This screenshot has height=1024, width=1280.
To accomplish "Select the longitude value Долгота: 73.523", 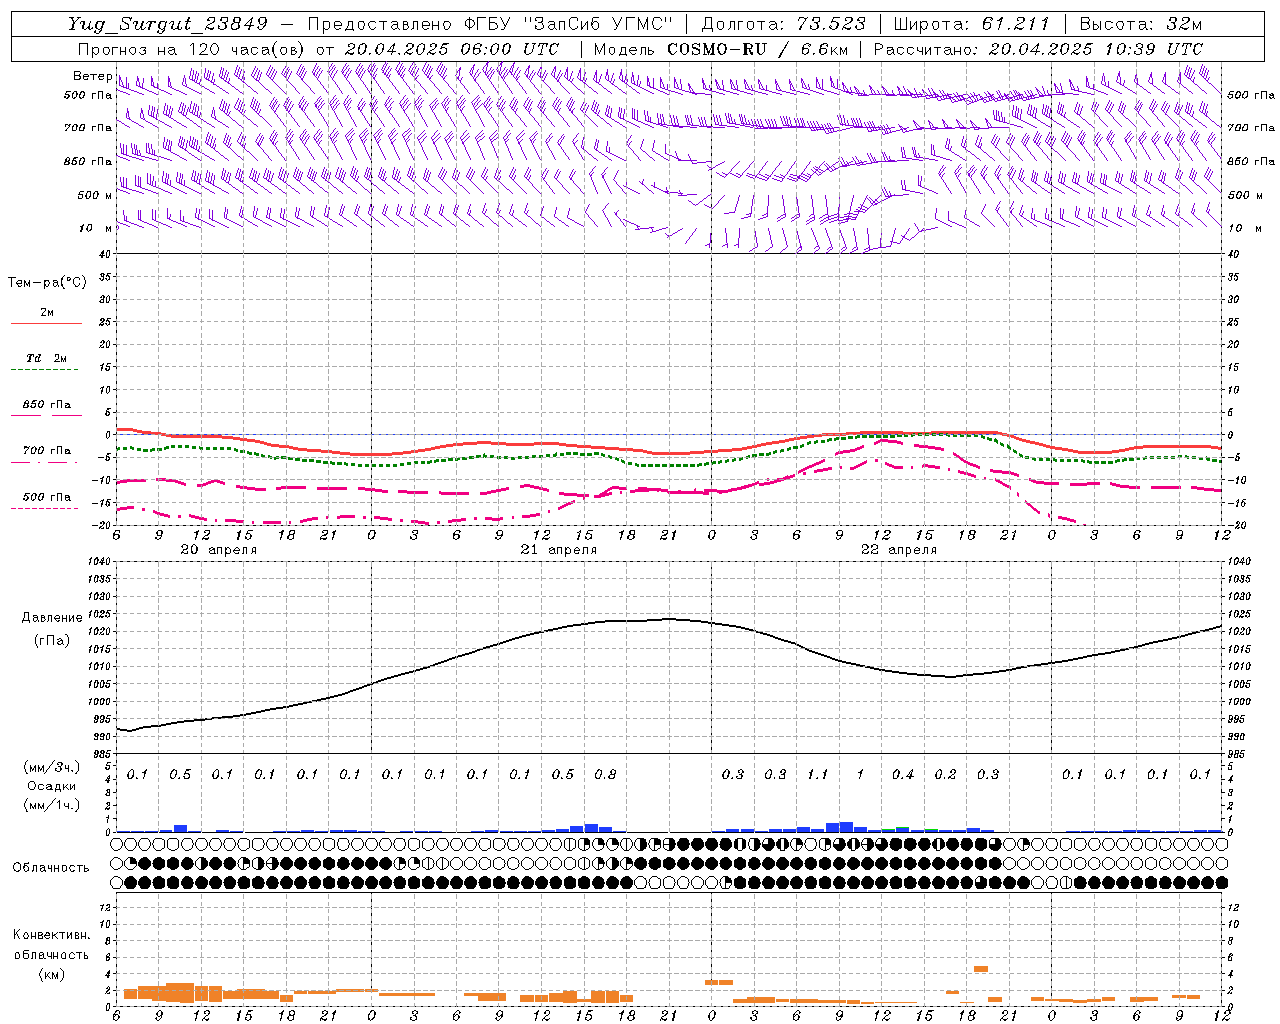I will 784,24.
